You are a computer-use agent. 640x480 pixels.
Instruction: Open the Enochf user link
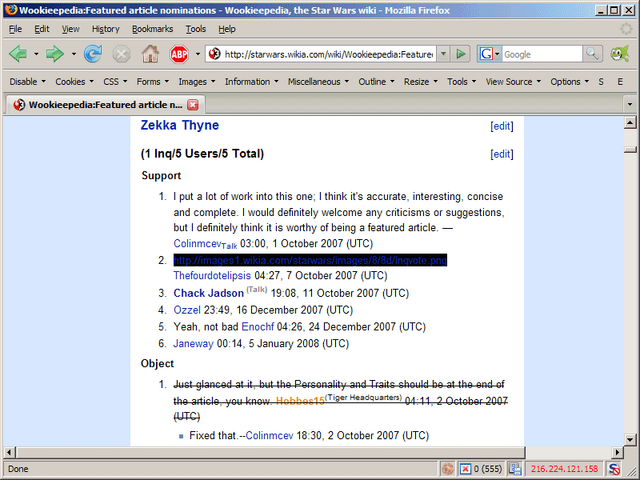[x=258, y=327]
